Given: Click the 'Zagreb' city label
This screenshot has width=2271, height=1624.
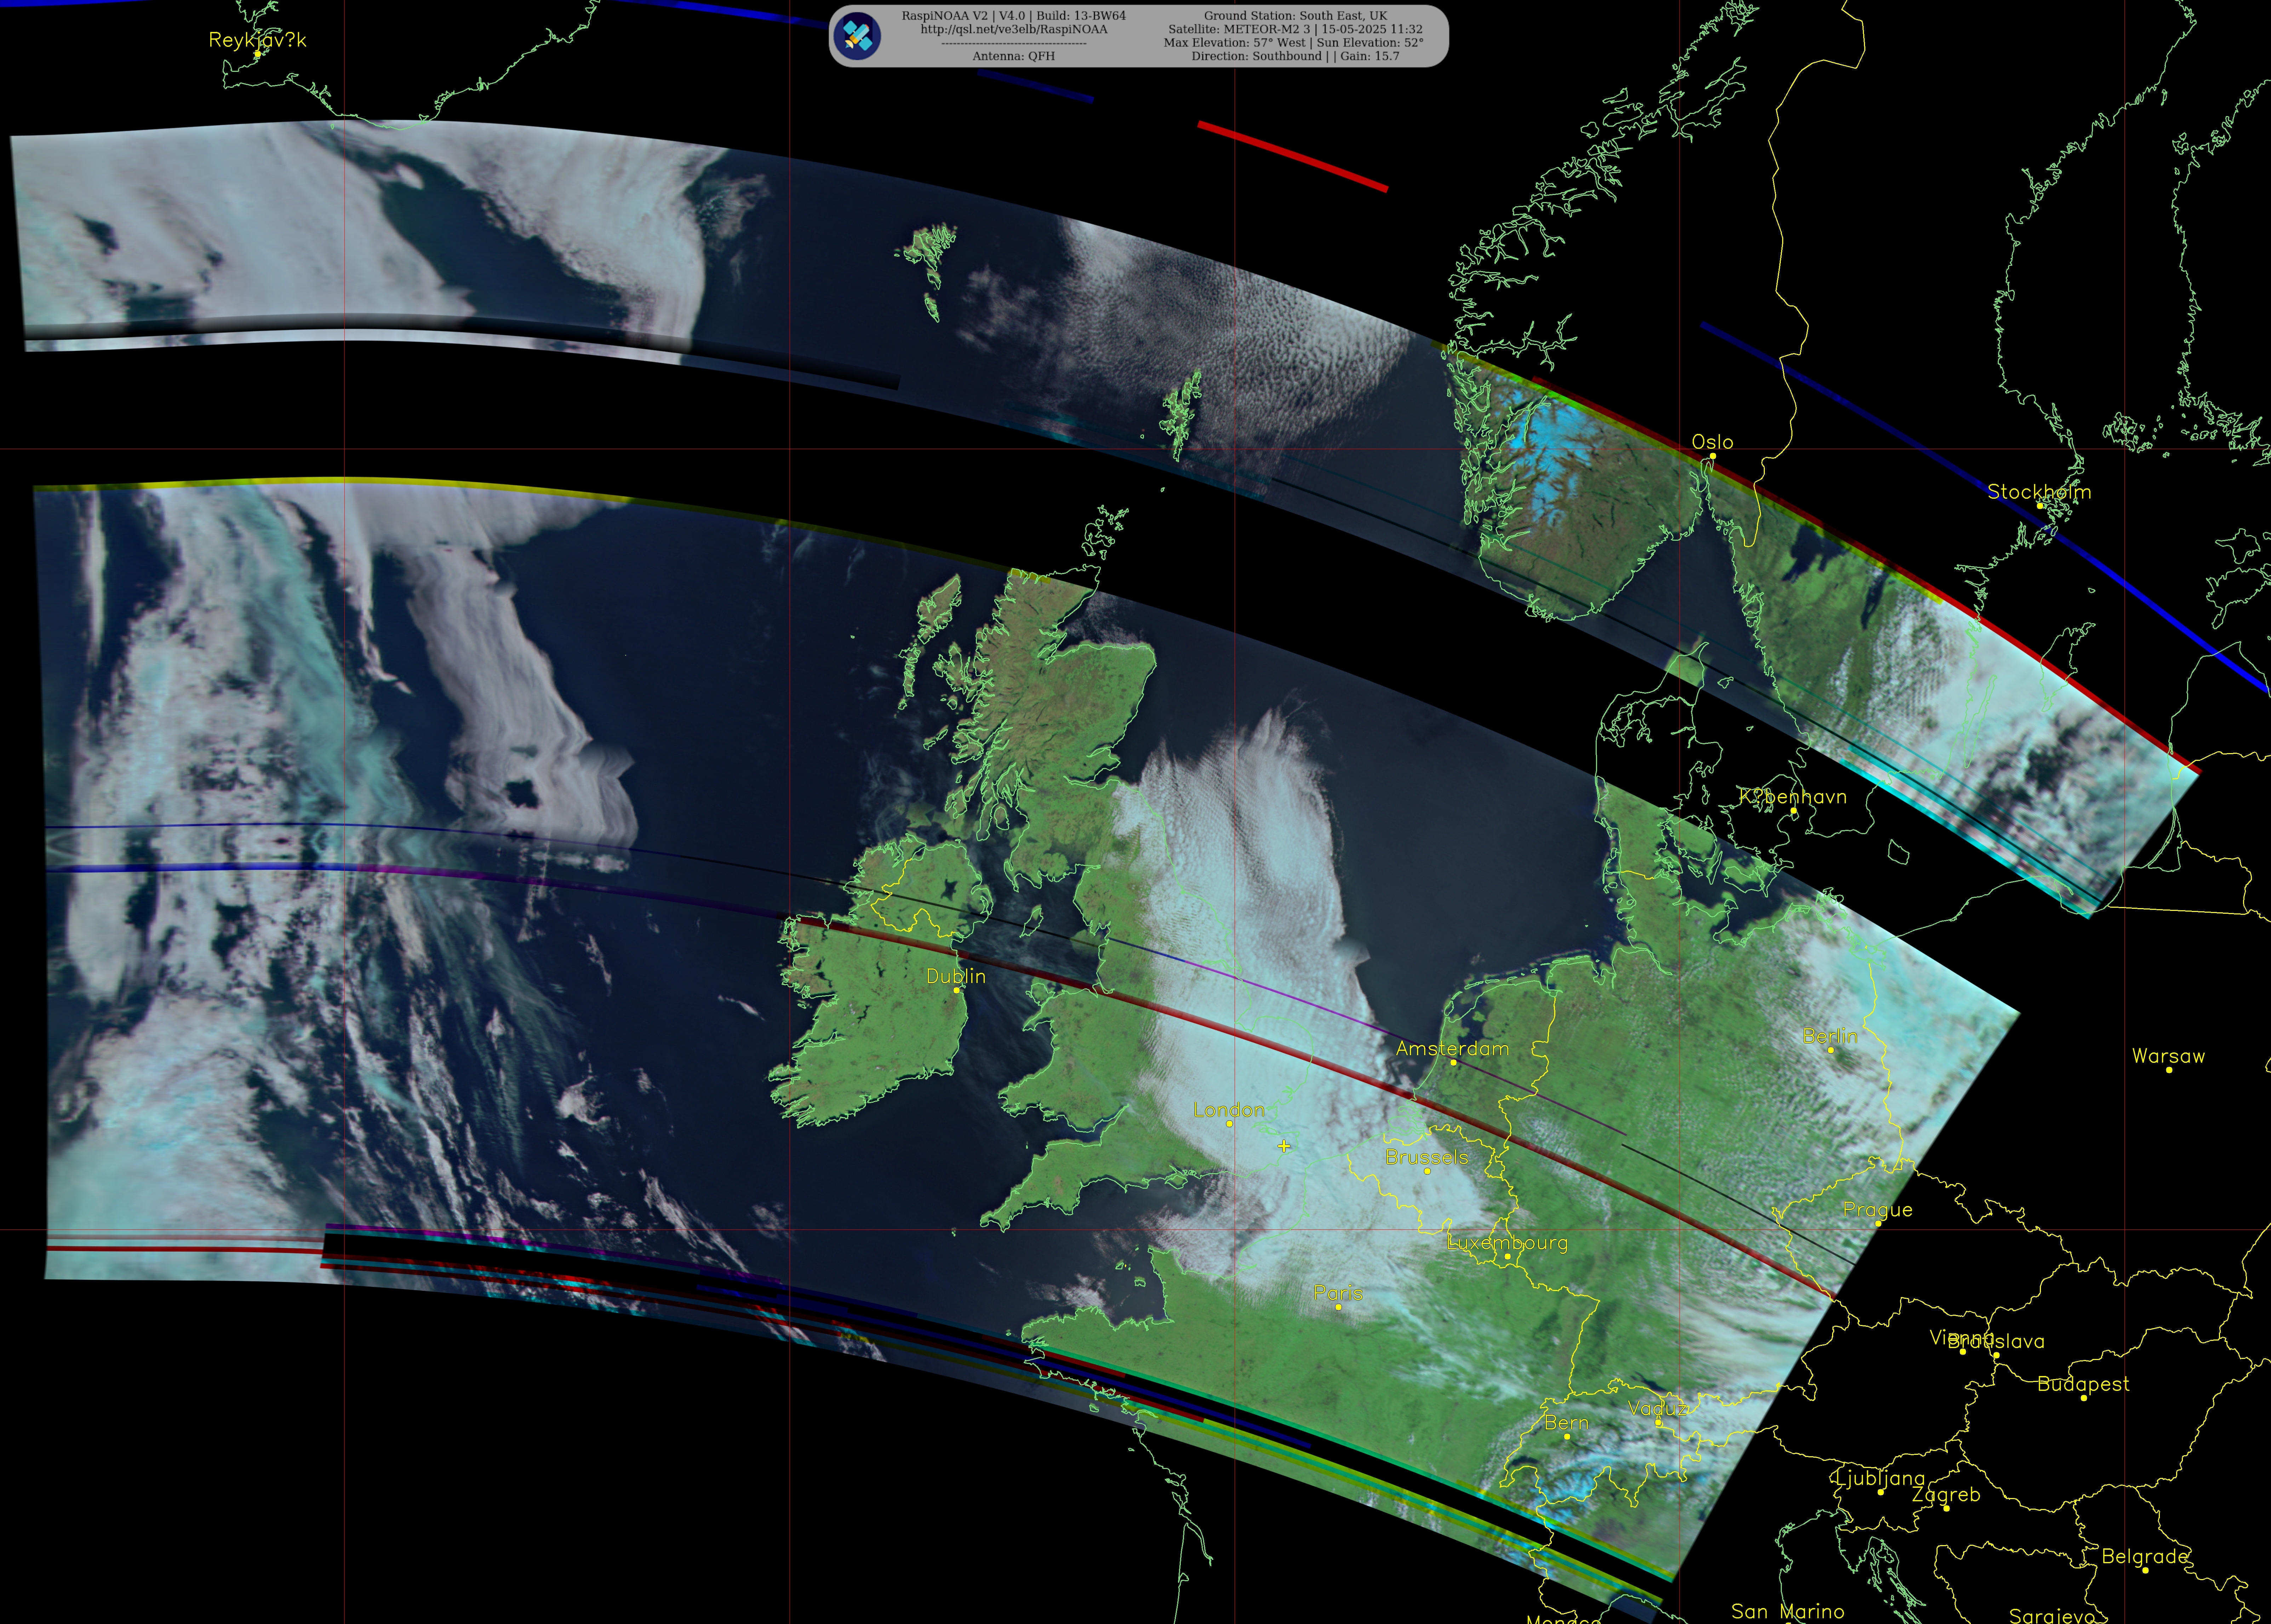Looking at the screenshot, I should pyautogui.click(x=1946, y=1495).
